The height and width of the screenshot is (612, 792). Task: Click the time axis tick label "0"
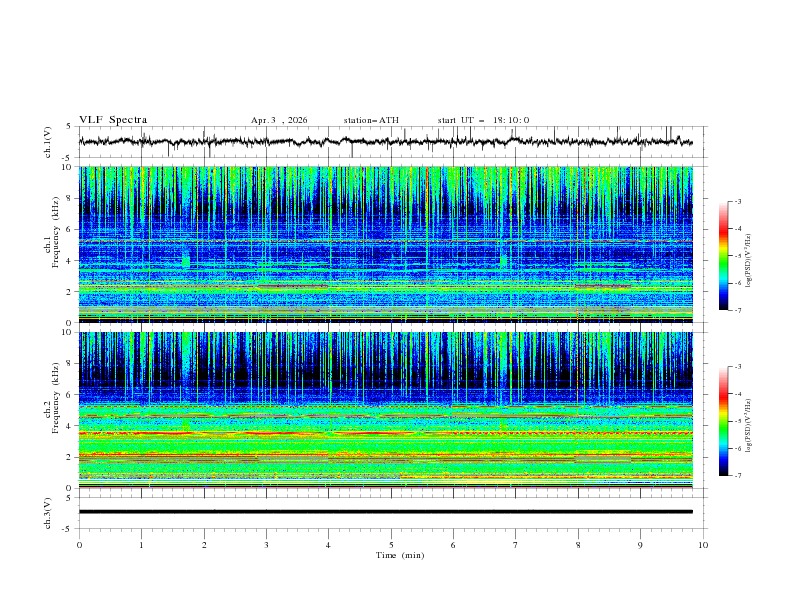click(x=79, y=545)
